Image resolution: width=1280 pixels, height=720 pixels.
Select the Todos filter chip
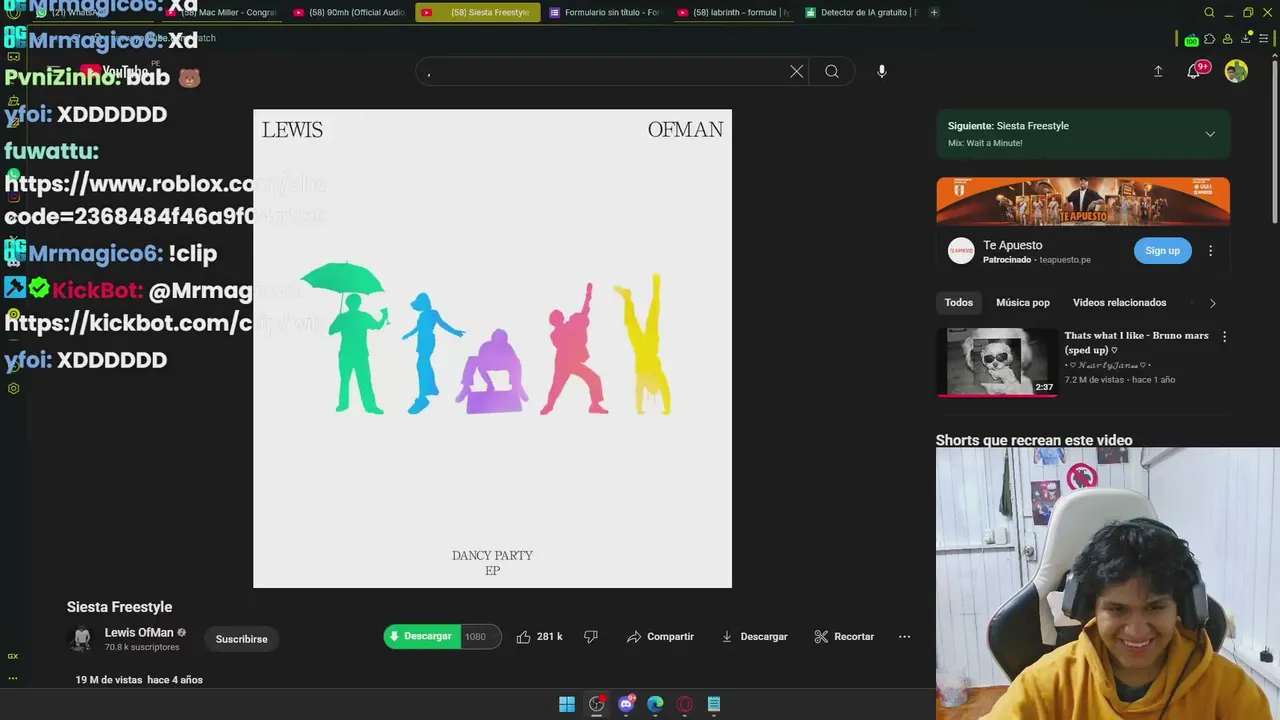point(959,303)
